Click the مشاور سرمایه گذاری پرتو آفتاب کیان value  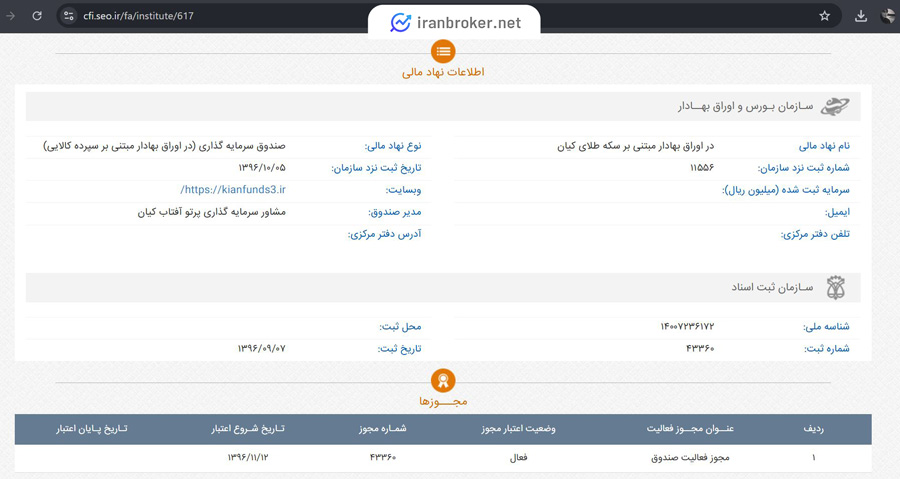pos(211,212)
